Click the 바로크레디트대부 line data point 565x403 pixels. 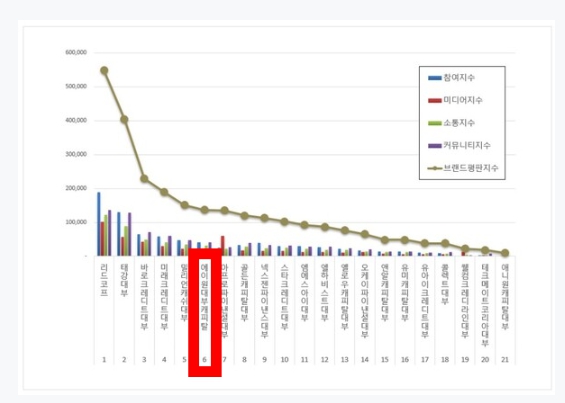click(144, 178)
